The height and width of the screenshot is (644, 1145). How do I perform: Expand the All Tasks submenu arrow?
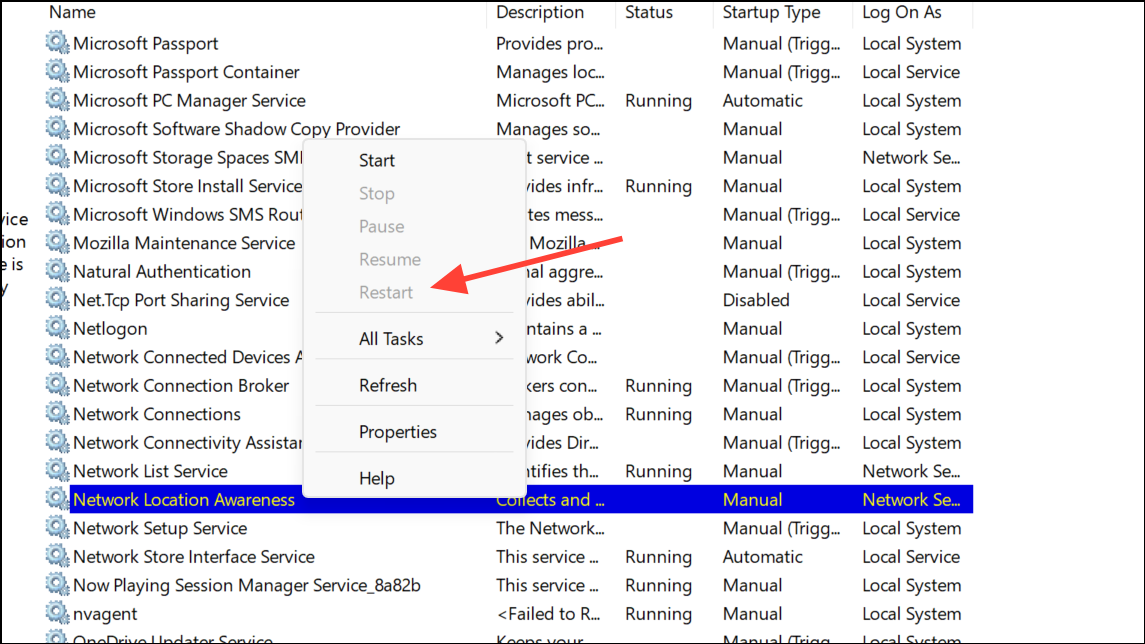pos(499,339)
